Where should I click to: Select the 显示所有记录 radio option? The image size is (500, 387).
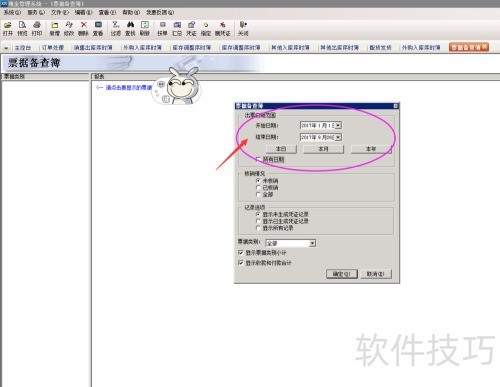(258, 228)
